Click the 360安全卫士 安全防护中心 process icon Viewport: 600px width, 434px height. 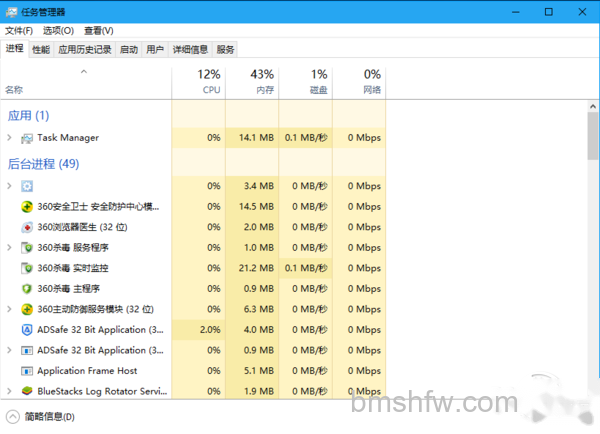click(x=27, y=207)
